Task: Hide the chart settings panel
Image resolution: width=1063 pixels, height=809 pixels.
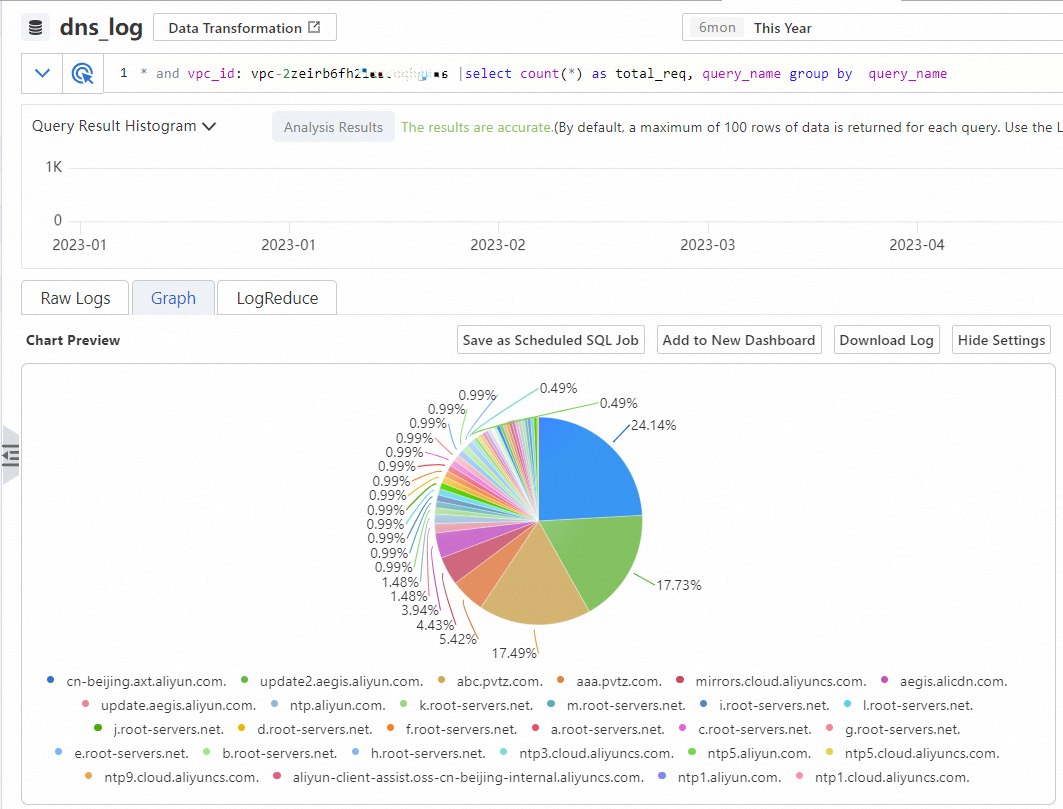Action: pyautogui.click(x=1001, y=340)
